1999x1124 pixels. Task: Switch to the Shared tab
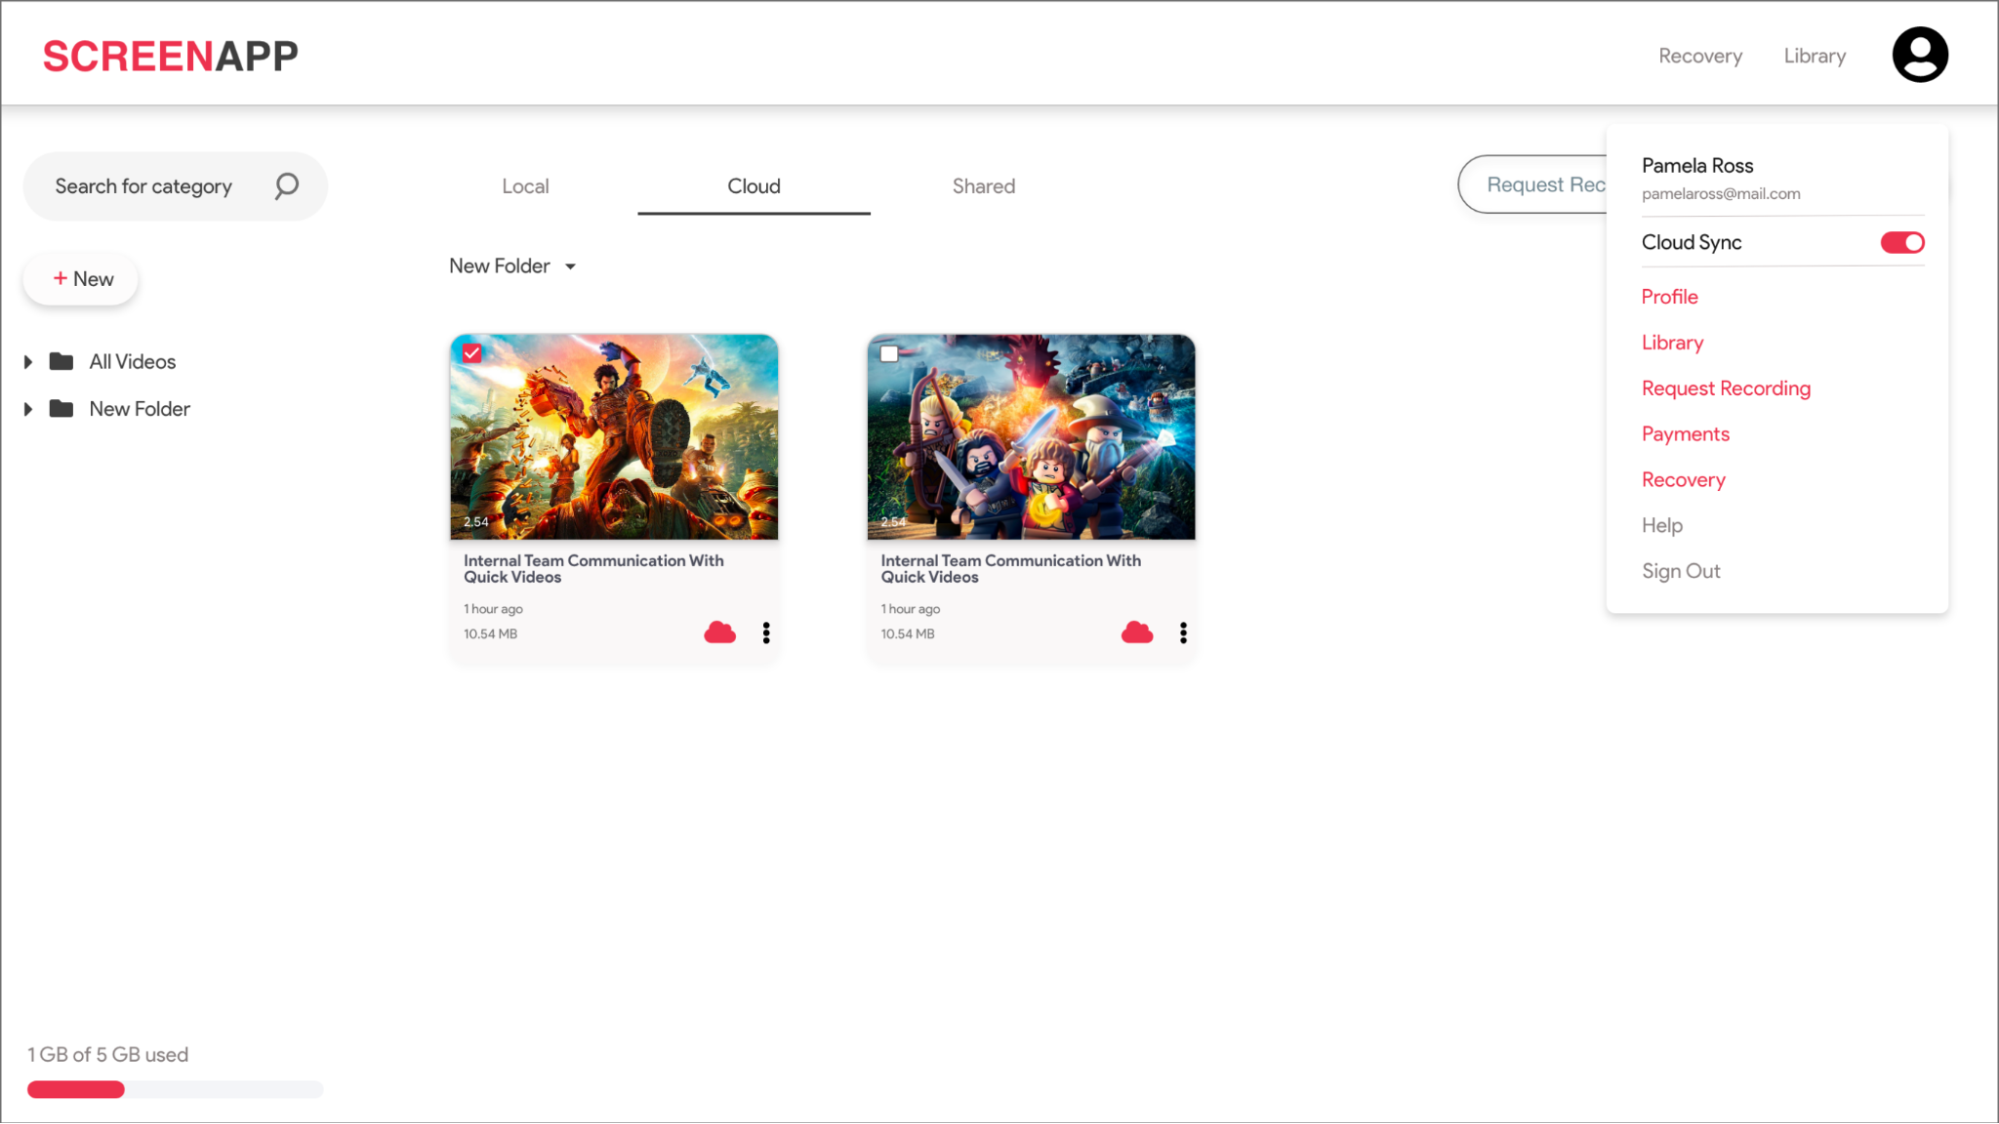click(983, 186)
